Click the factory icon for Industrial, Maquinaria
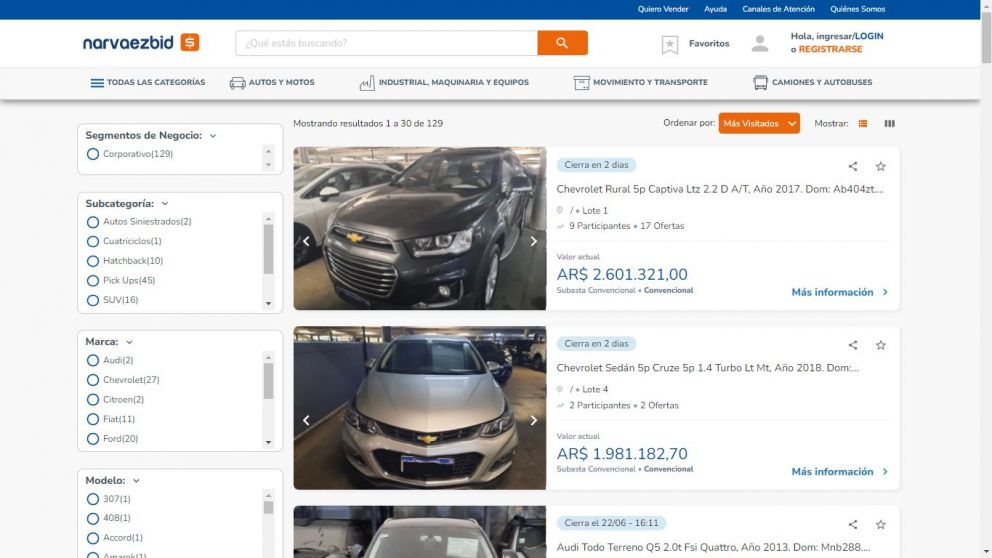Image resolution: width=992 pixels, height=558 pixels. (367, 83)
